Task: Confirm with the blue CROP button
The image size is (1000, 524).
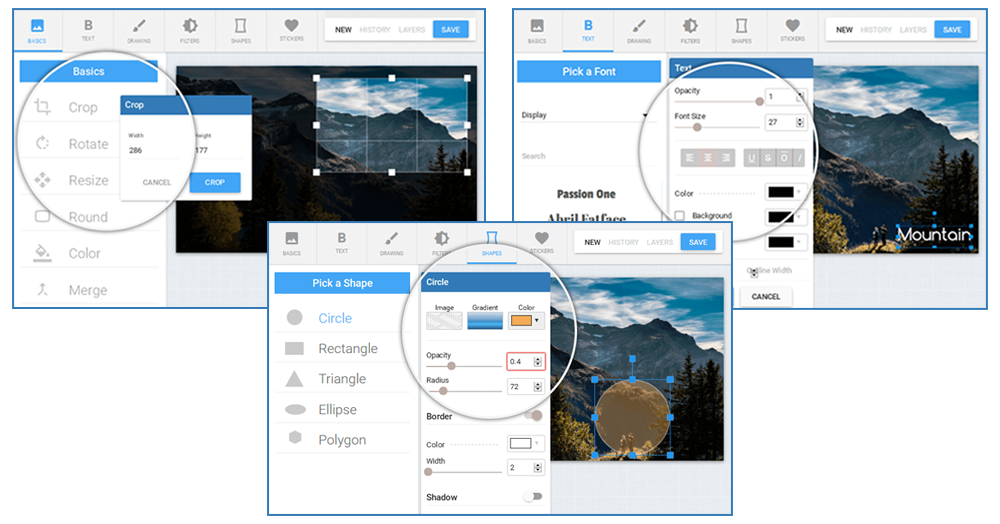Action: click(x=214, y=182)
